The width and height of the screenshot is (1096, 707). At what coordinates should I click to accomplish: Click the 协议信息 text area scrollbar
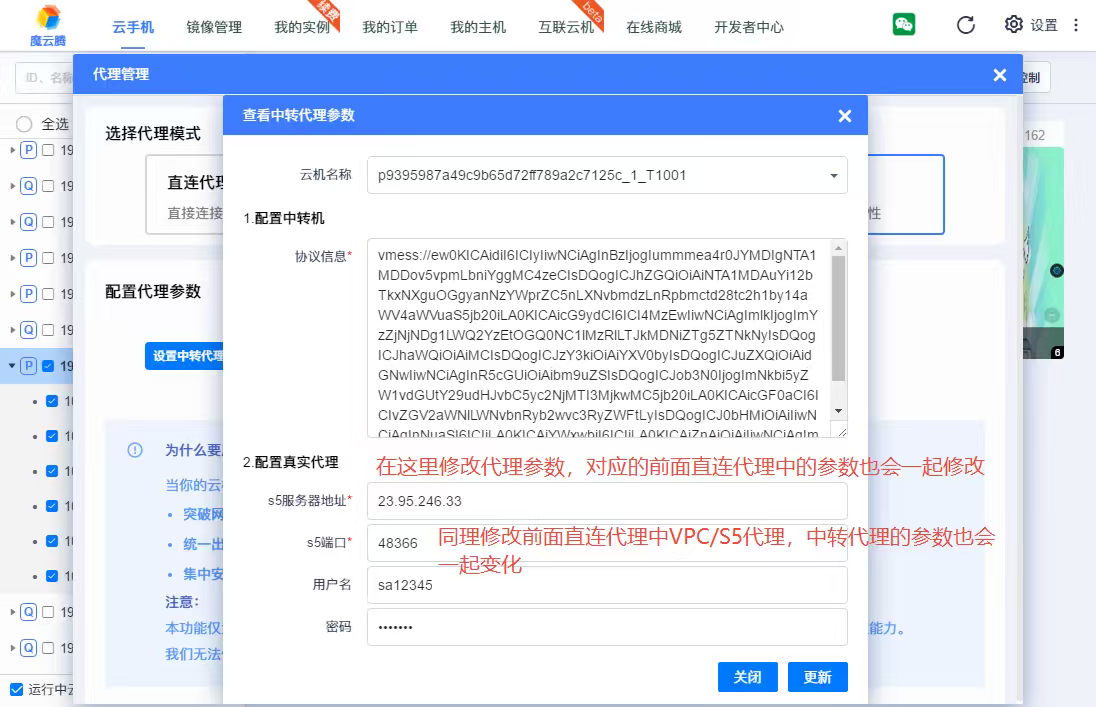839,320
